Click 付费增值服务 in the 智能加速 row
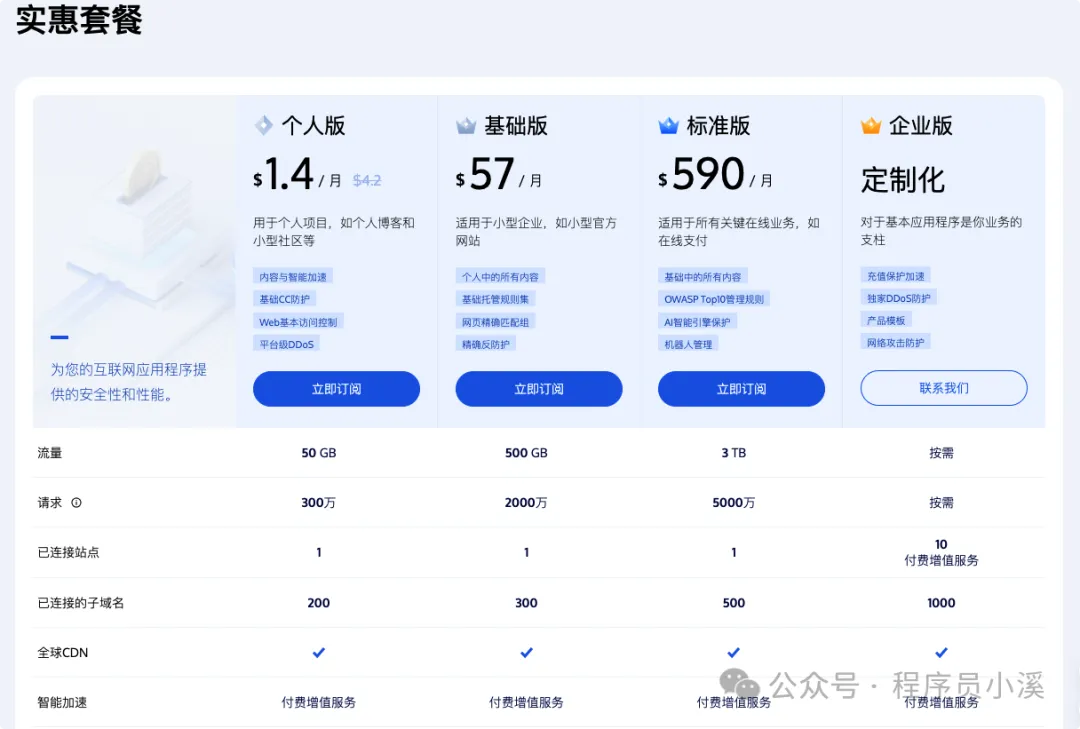The height and width of the screenshot is (729, 1080). coord(318,702)
